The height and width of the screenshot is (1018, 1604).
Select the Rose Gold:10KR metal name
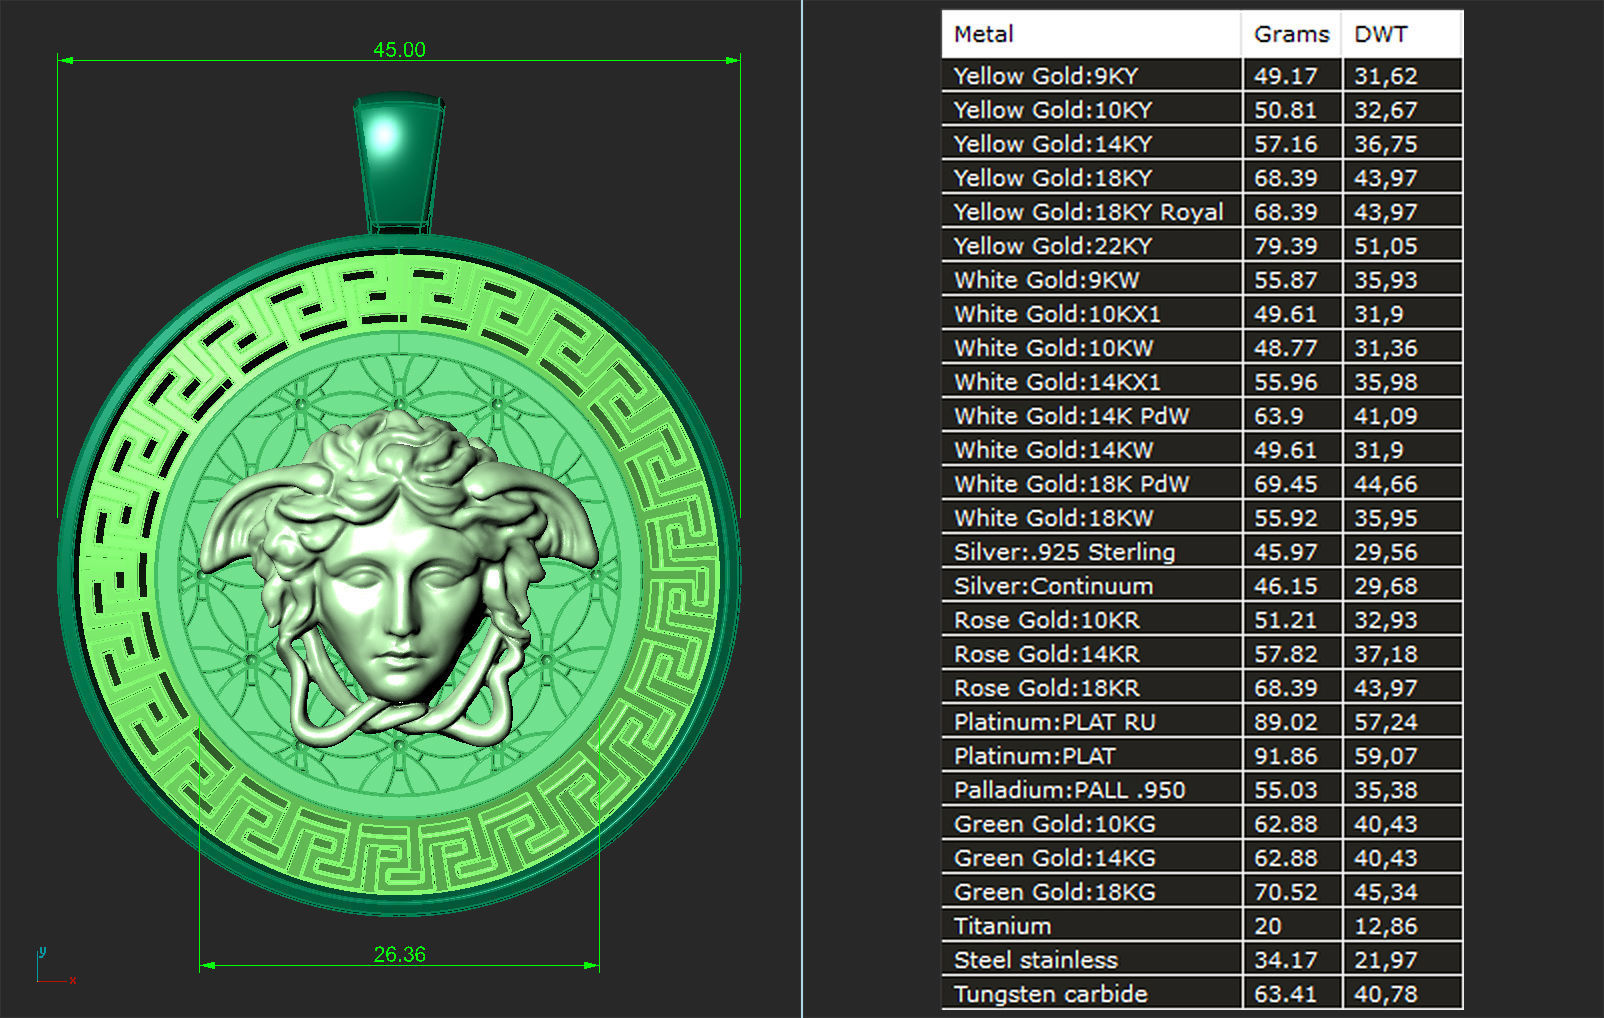tap(1047, 620)
